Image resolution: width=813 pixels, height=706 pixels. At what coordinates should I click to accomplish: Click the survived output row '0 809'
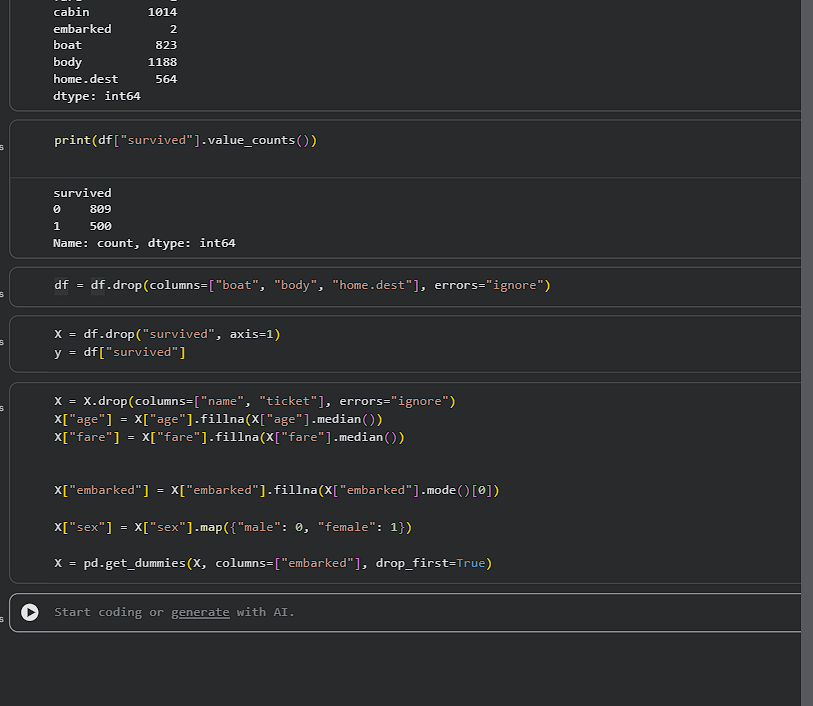pyautogui.click(x=82, y=209)
